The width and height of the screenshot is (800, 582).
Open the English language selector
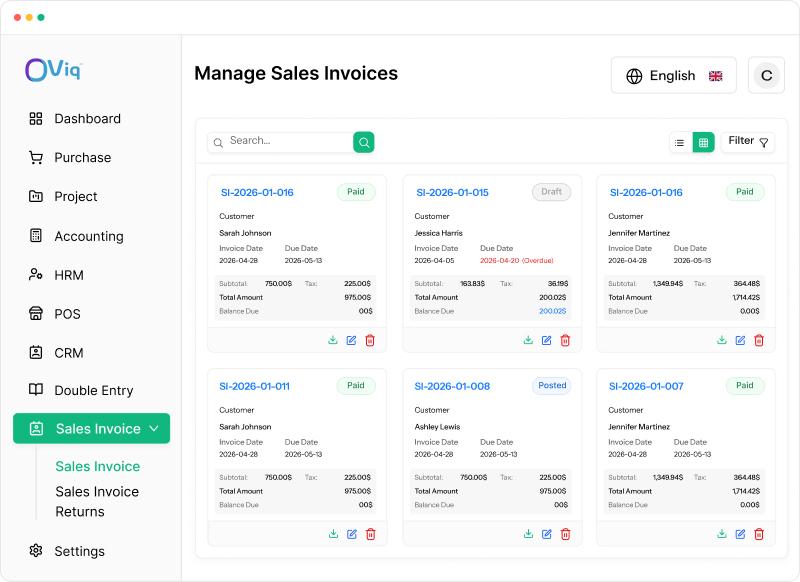pyautogui.click(x=673, y=75)
